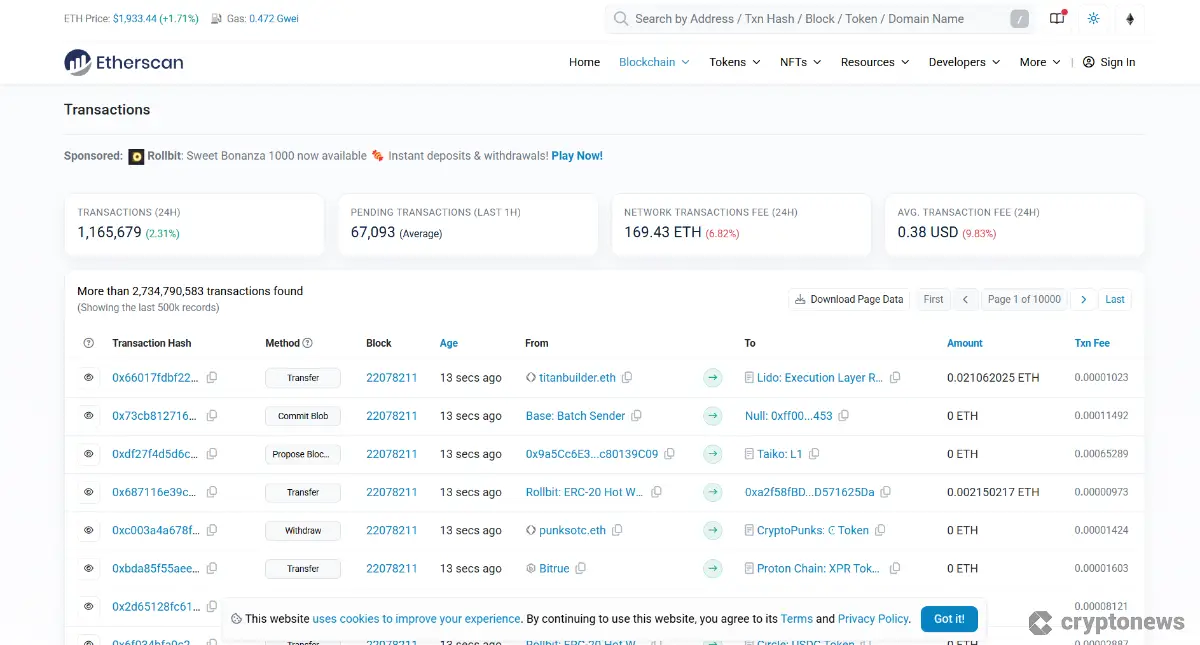Copy the titanbuilder.eth address via copy icon

point(626,378)
